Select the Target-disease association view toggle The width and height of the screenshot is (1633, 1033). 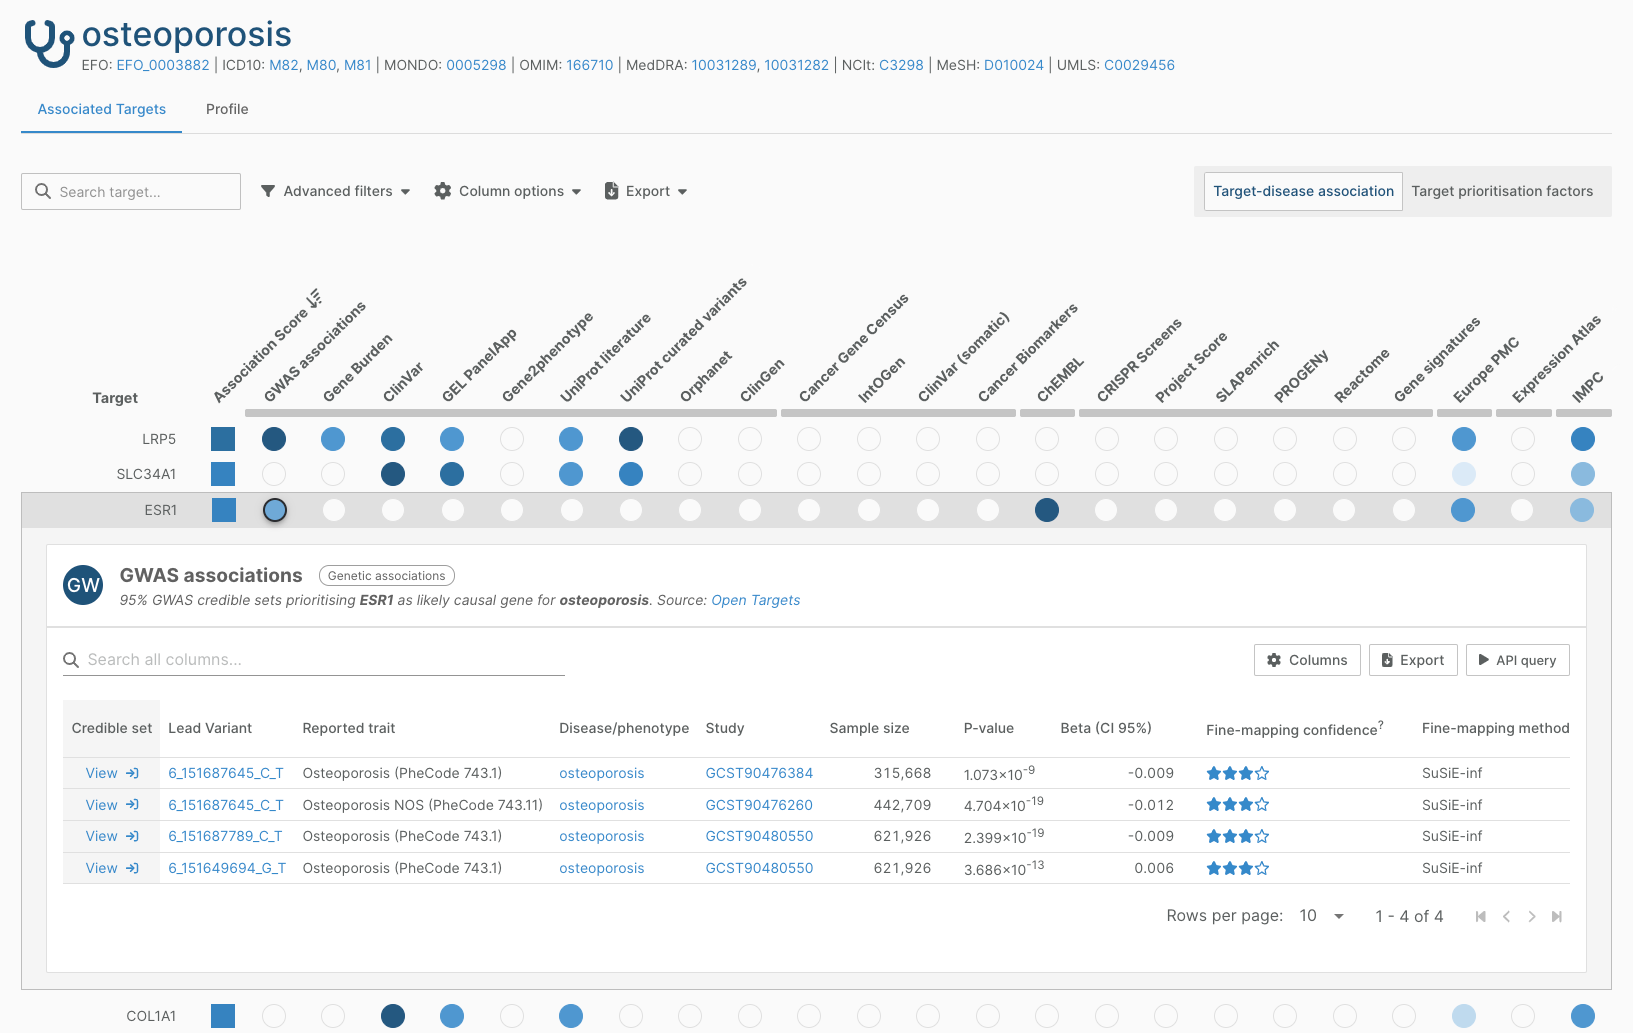pos(1303,191)
